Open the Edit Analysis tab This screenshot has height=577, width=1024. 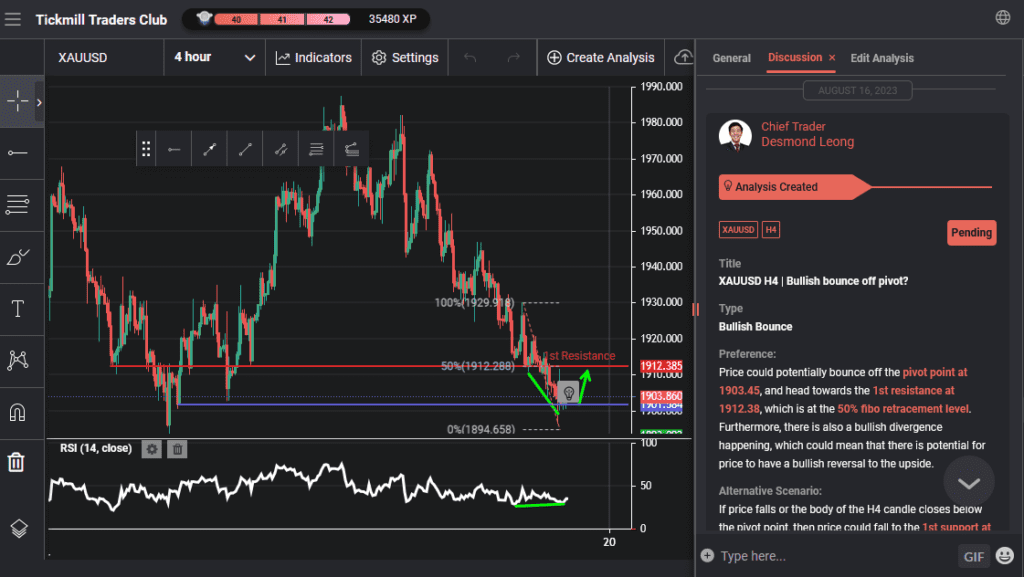(x=881, y=58)
